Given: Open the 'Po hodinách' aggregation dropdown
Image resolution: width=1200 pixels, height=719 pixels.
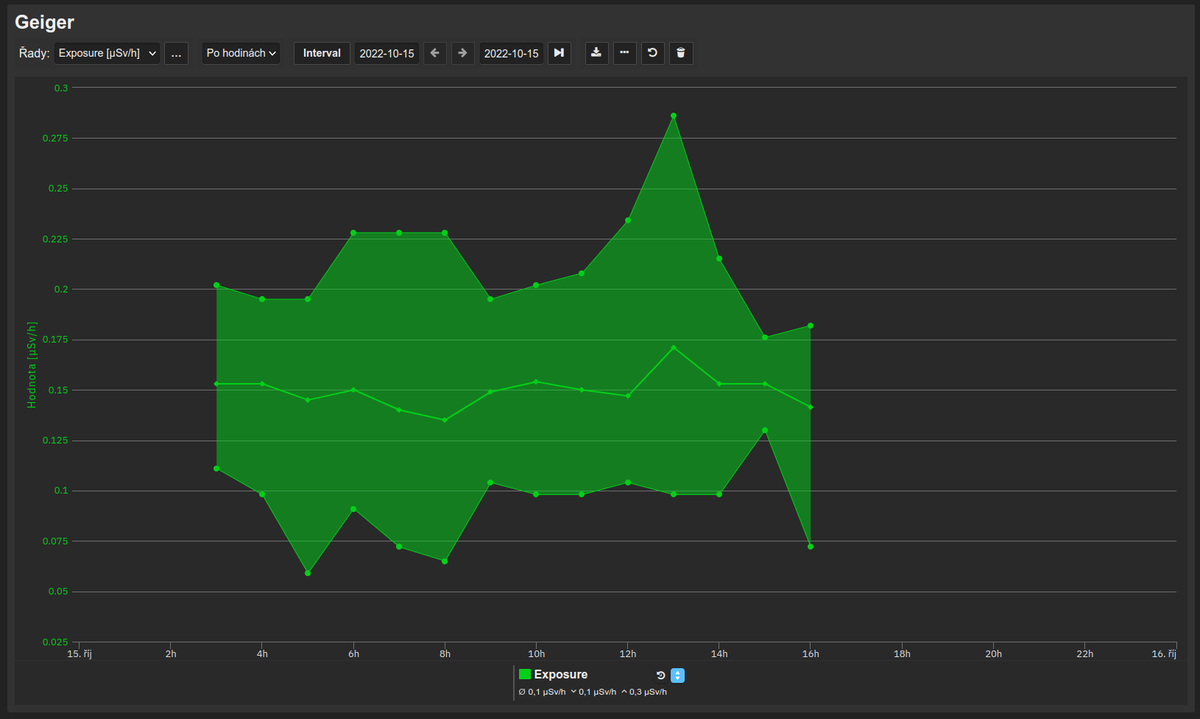Looking at the screenshot, I should click(x=241, y=53).
